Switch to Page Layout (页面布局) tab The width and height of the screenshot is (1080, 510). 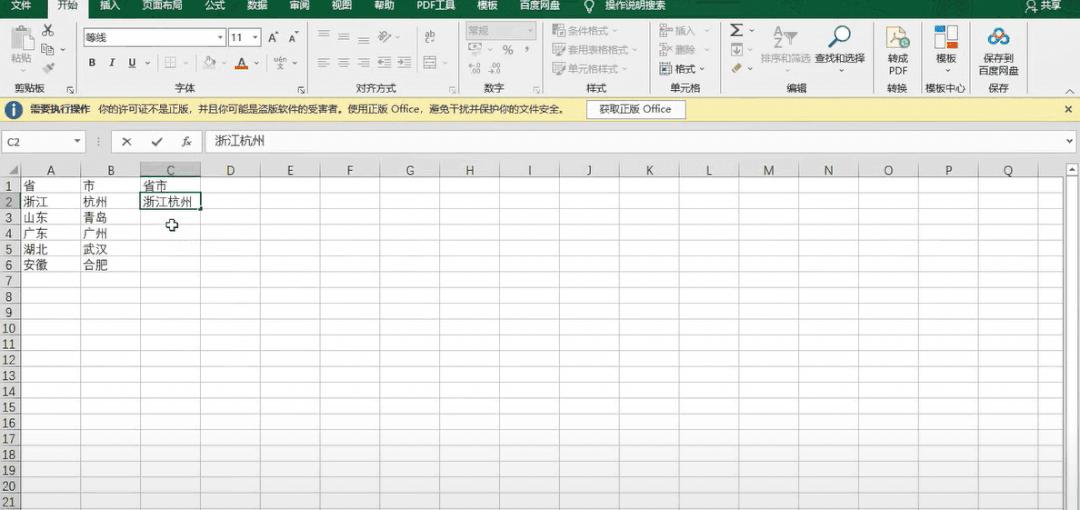point(161,6)
